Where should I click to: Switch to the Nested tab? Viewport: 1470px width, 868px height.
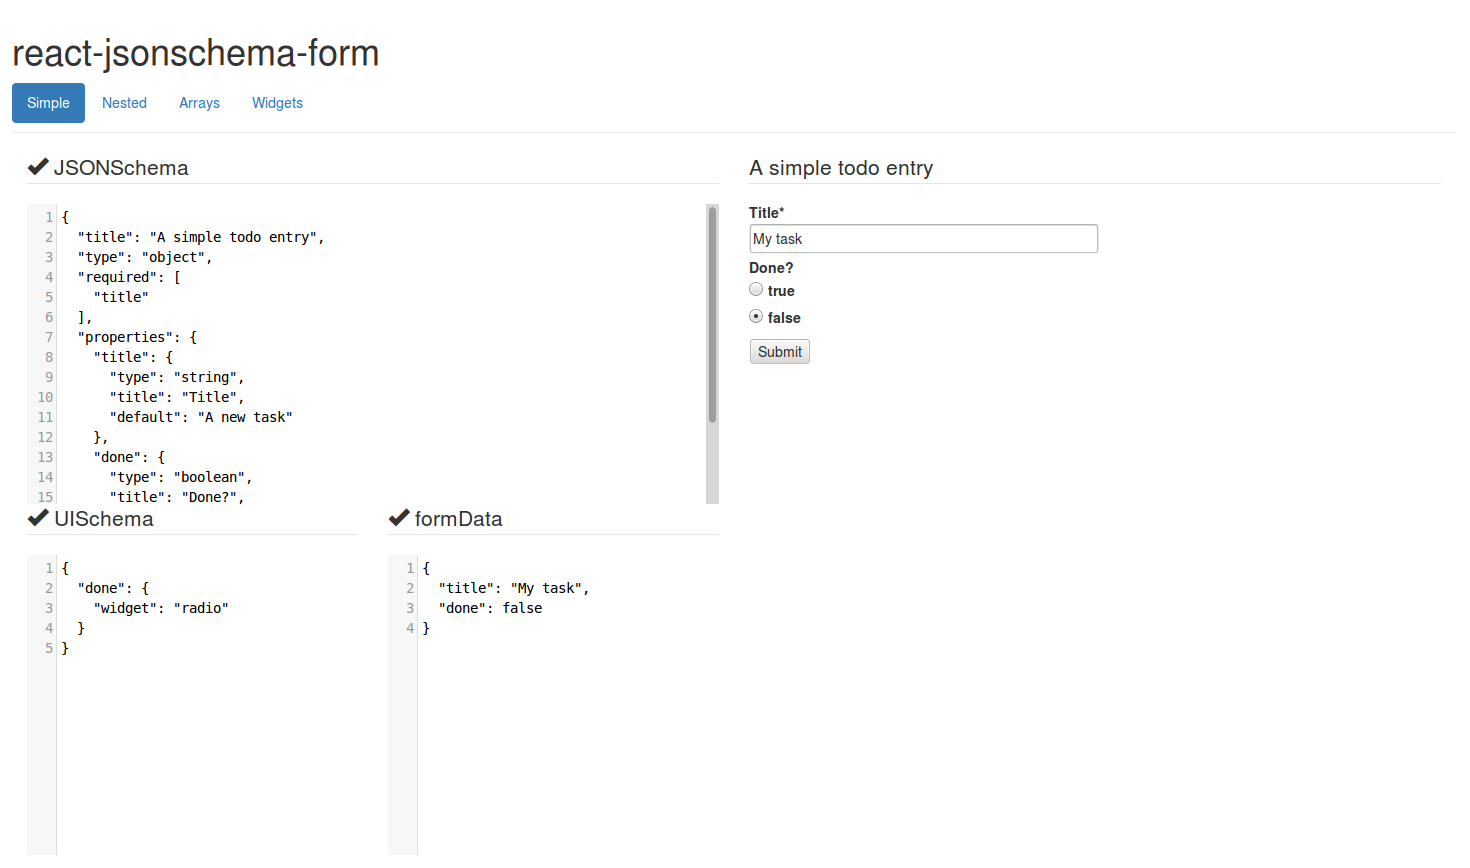point(124,103)
